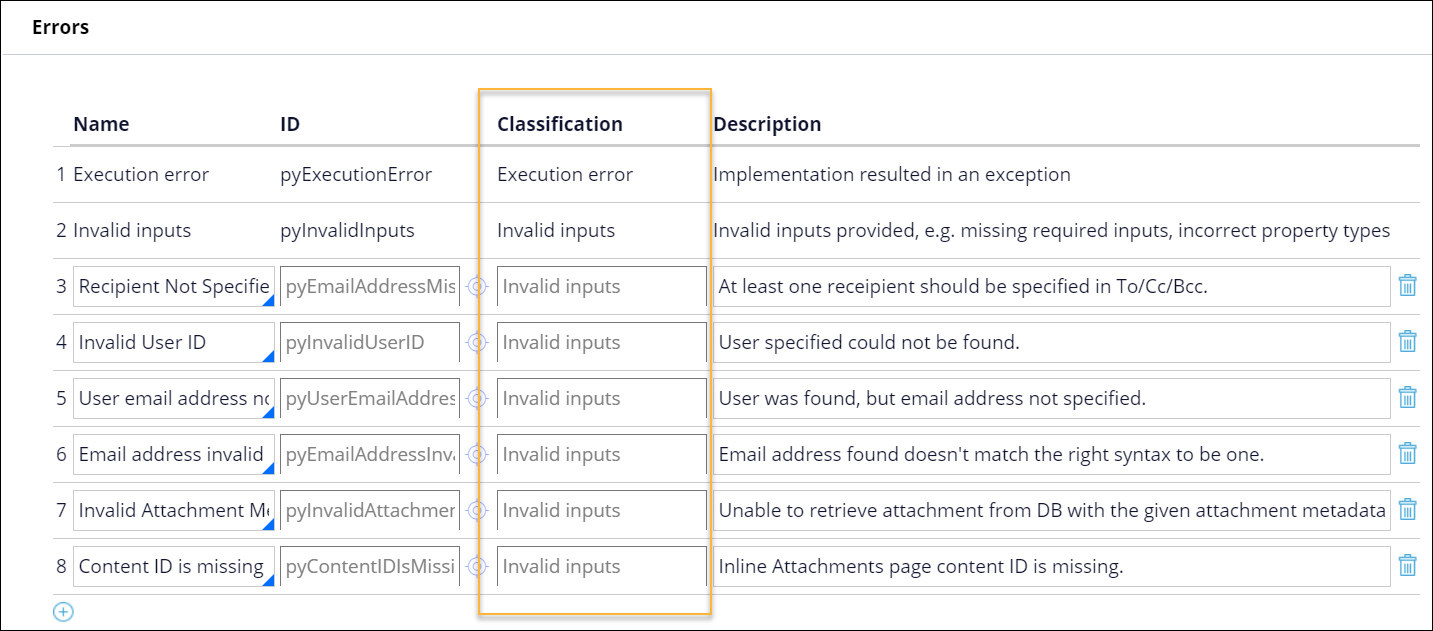Select the Execution error row
This screenshot has height=631, width=1433.
141,174
